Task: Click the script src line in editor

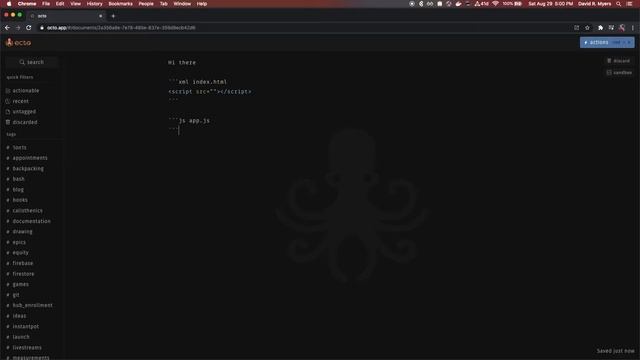Action: 210,91
